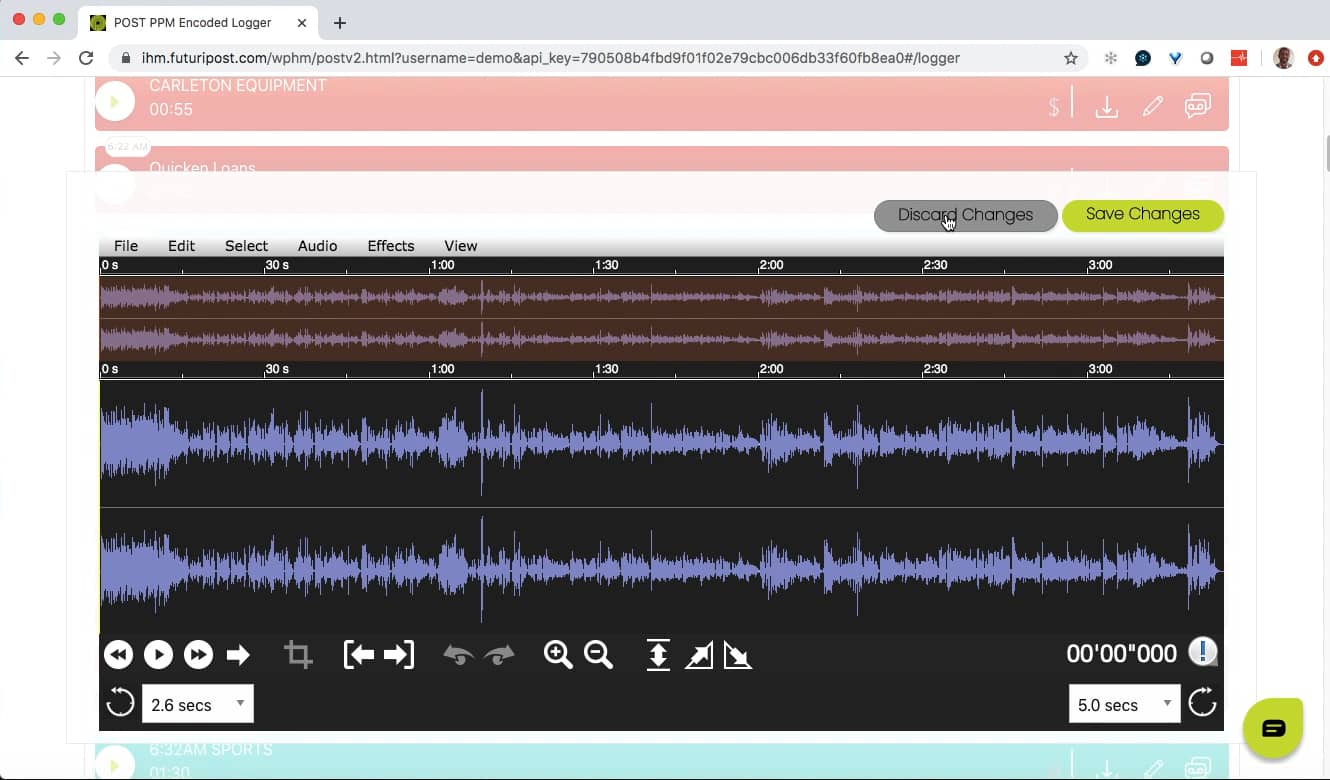Click the dark blue circular extension icon
The image size is (1330, 780).
tap(1143, 58)
